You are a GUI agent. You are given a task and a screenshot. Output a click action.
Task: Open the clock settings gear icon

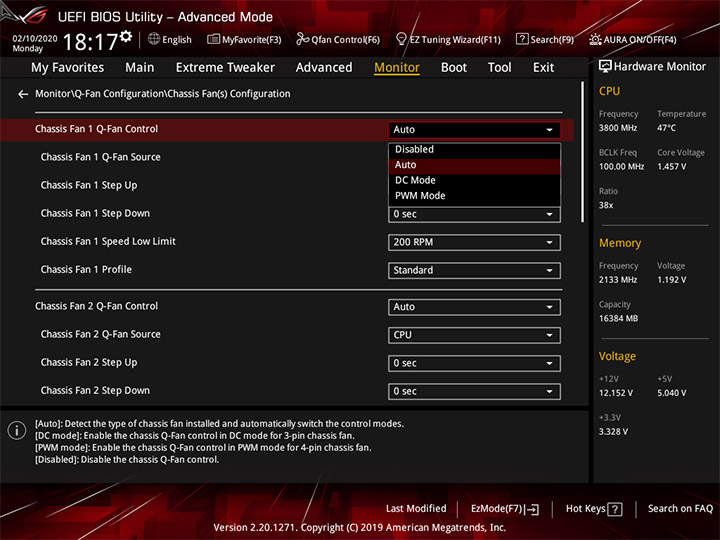click(x=126, y=36)
